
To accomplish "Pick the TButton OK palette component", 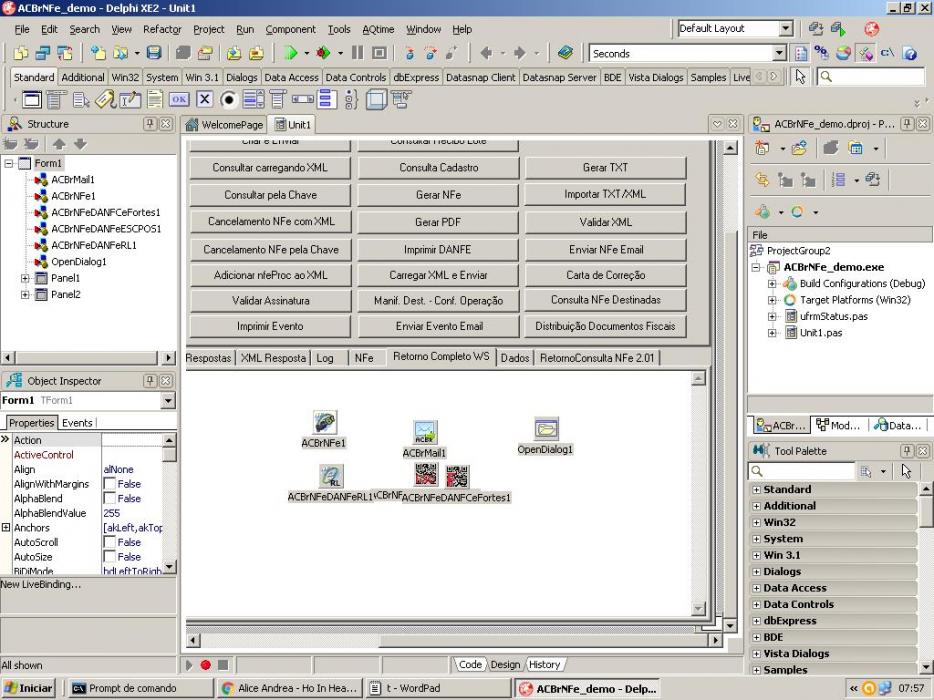I will (x=179, y=99).
